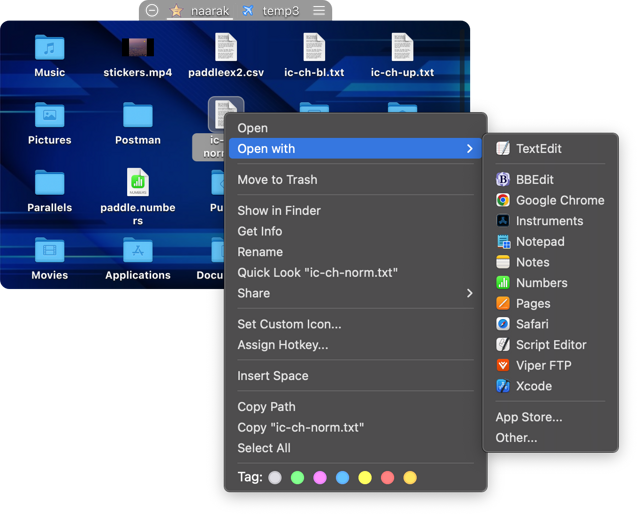Select the naarak tab

(210, 11)
